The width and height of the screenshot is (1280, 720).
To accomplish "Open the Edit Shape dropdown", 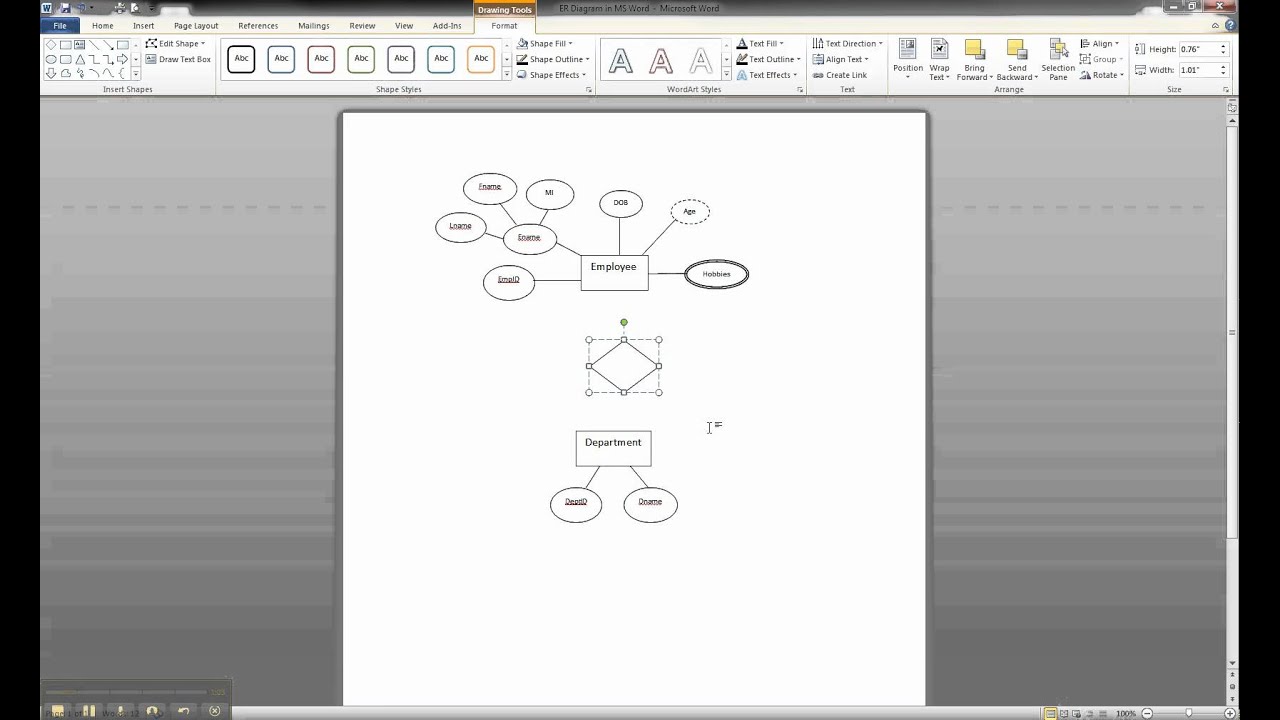I will pyautogui.click(x=175, y=44).
